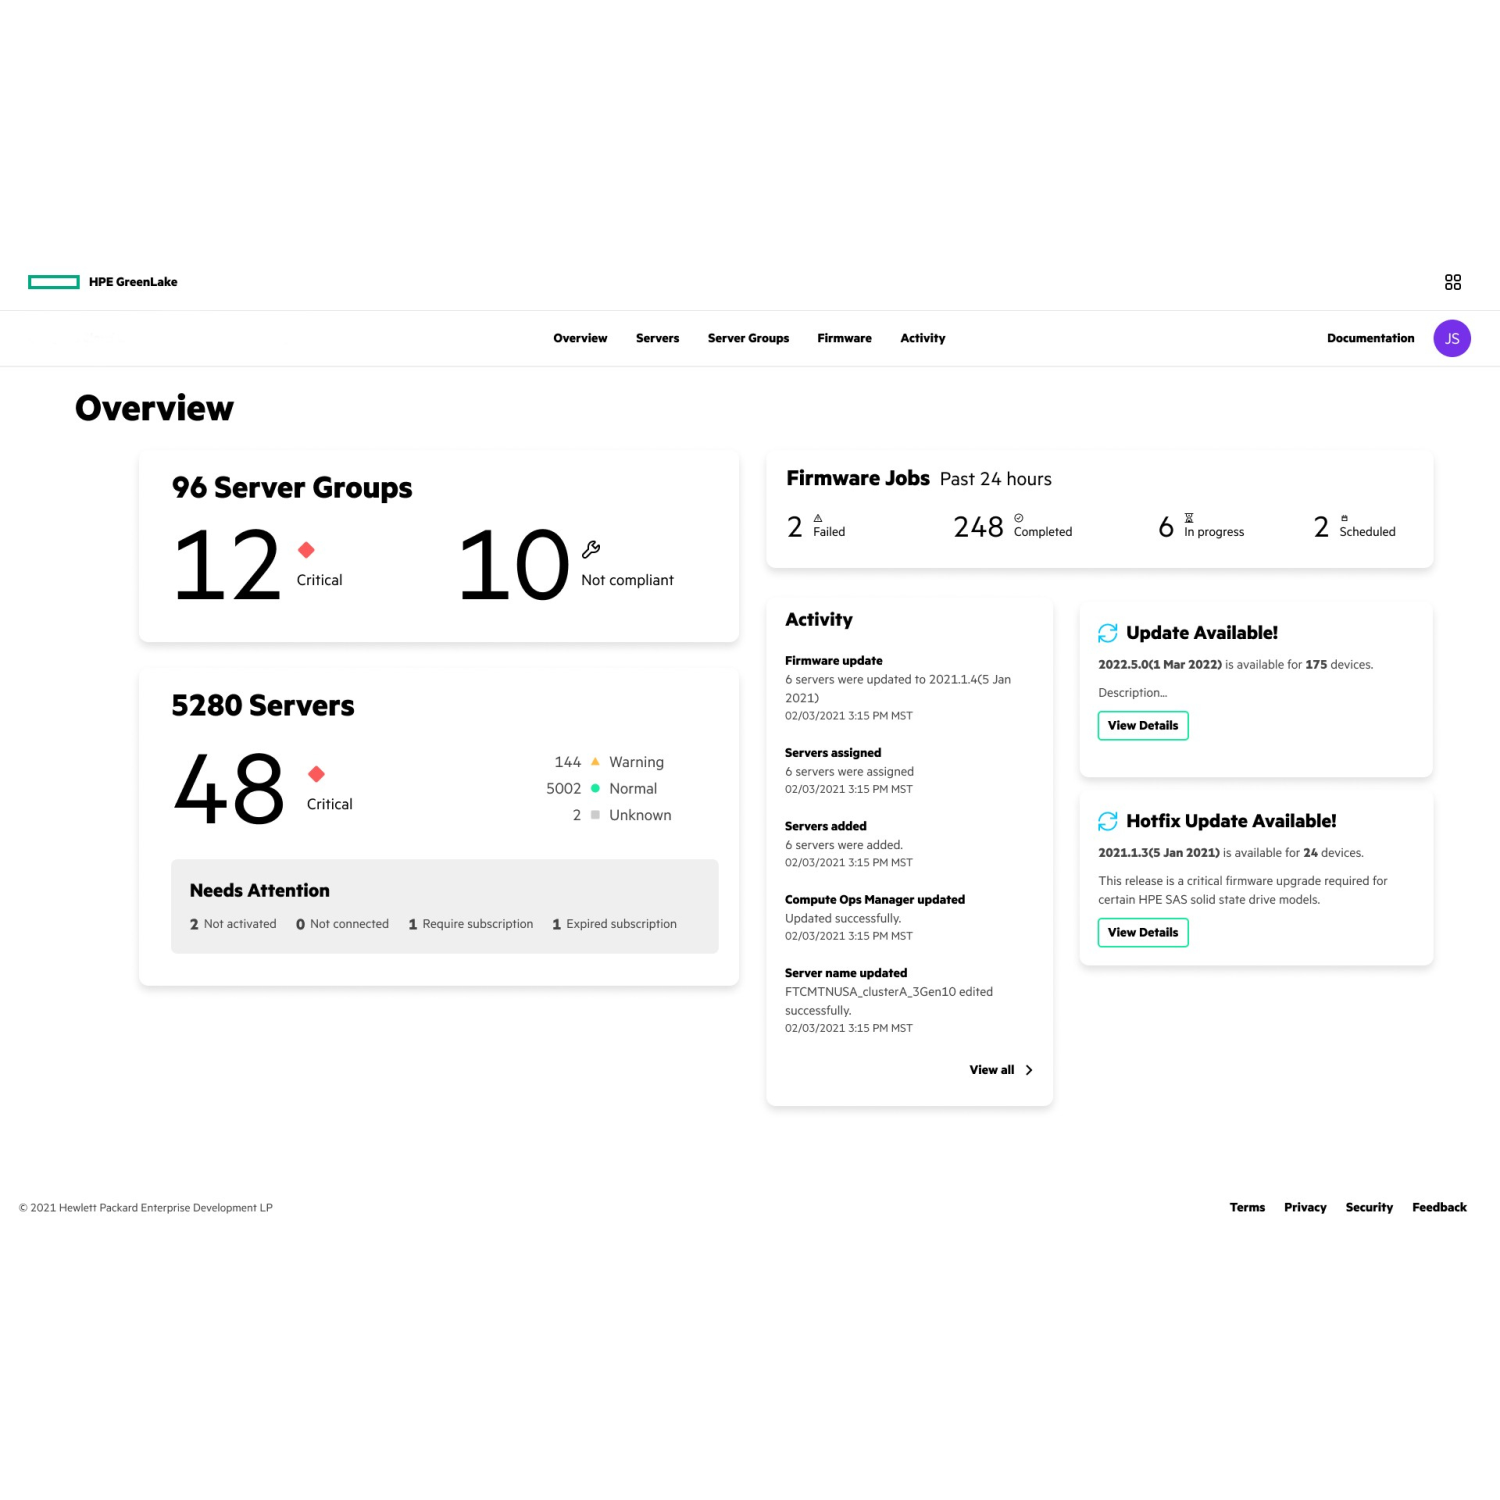Click the Scheduled jobs calendar icon
The width and height of the screenshot is (1500, 1500).
click(x=1344, y=518)
